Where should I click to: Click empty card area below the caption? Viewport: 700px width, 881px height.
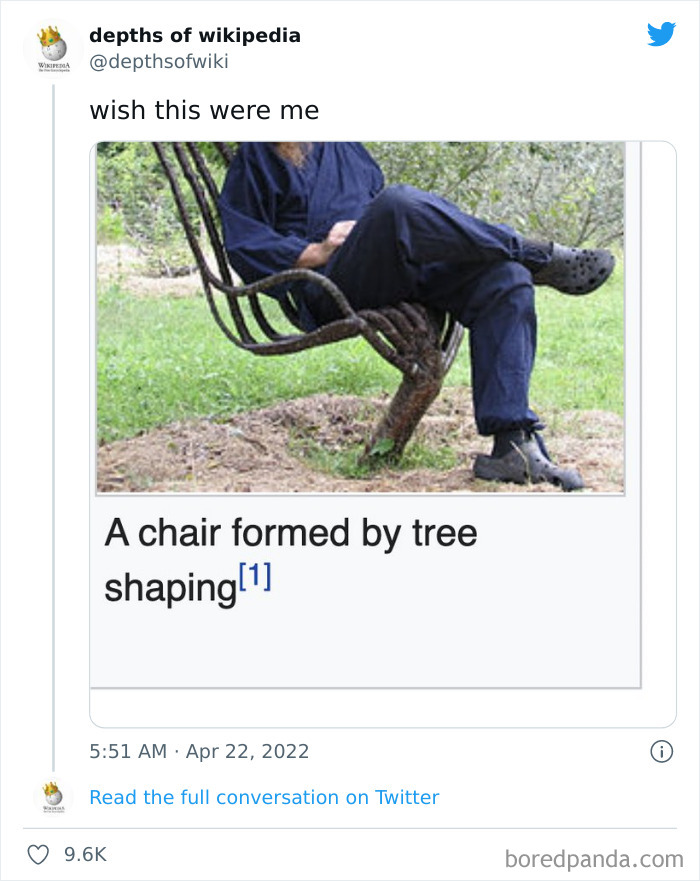pos(364,650)
